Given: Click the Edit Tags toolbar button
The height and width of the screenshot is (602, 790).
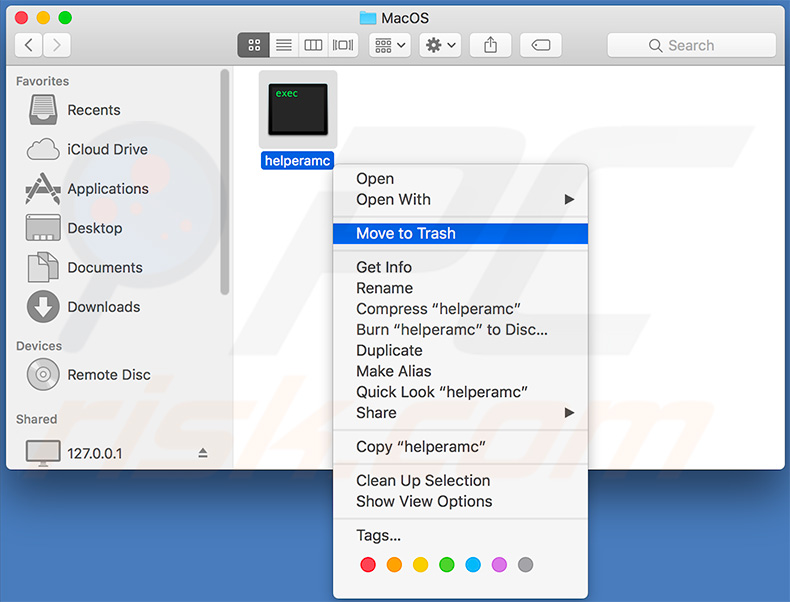Looking at the screenshot, I should pyautogui.click(x=540, y=45).
